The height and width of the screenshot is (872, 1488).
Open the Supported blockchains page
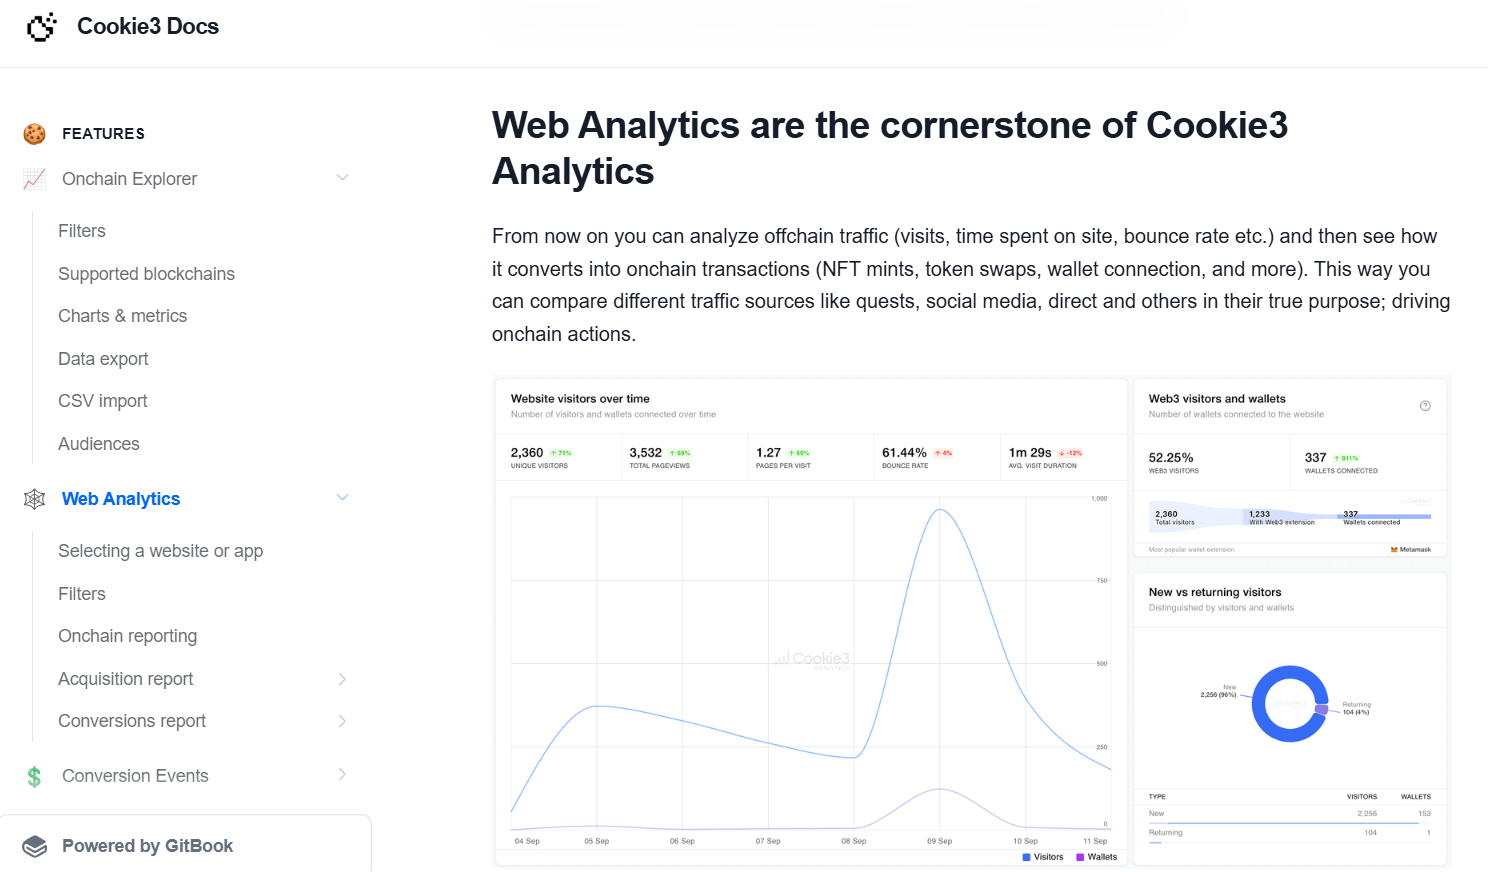click(x=146, y=273)
